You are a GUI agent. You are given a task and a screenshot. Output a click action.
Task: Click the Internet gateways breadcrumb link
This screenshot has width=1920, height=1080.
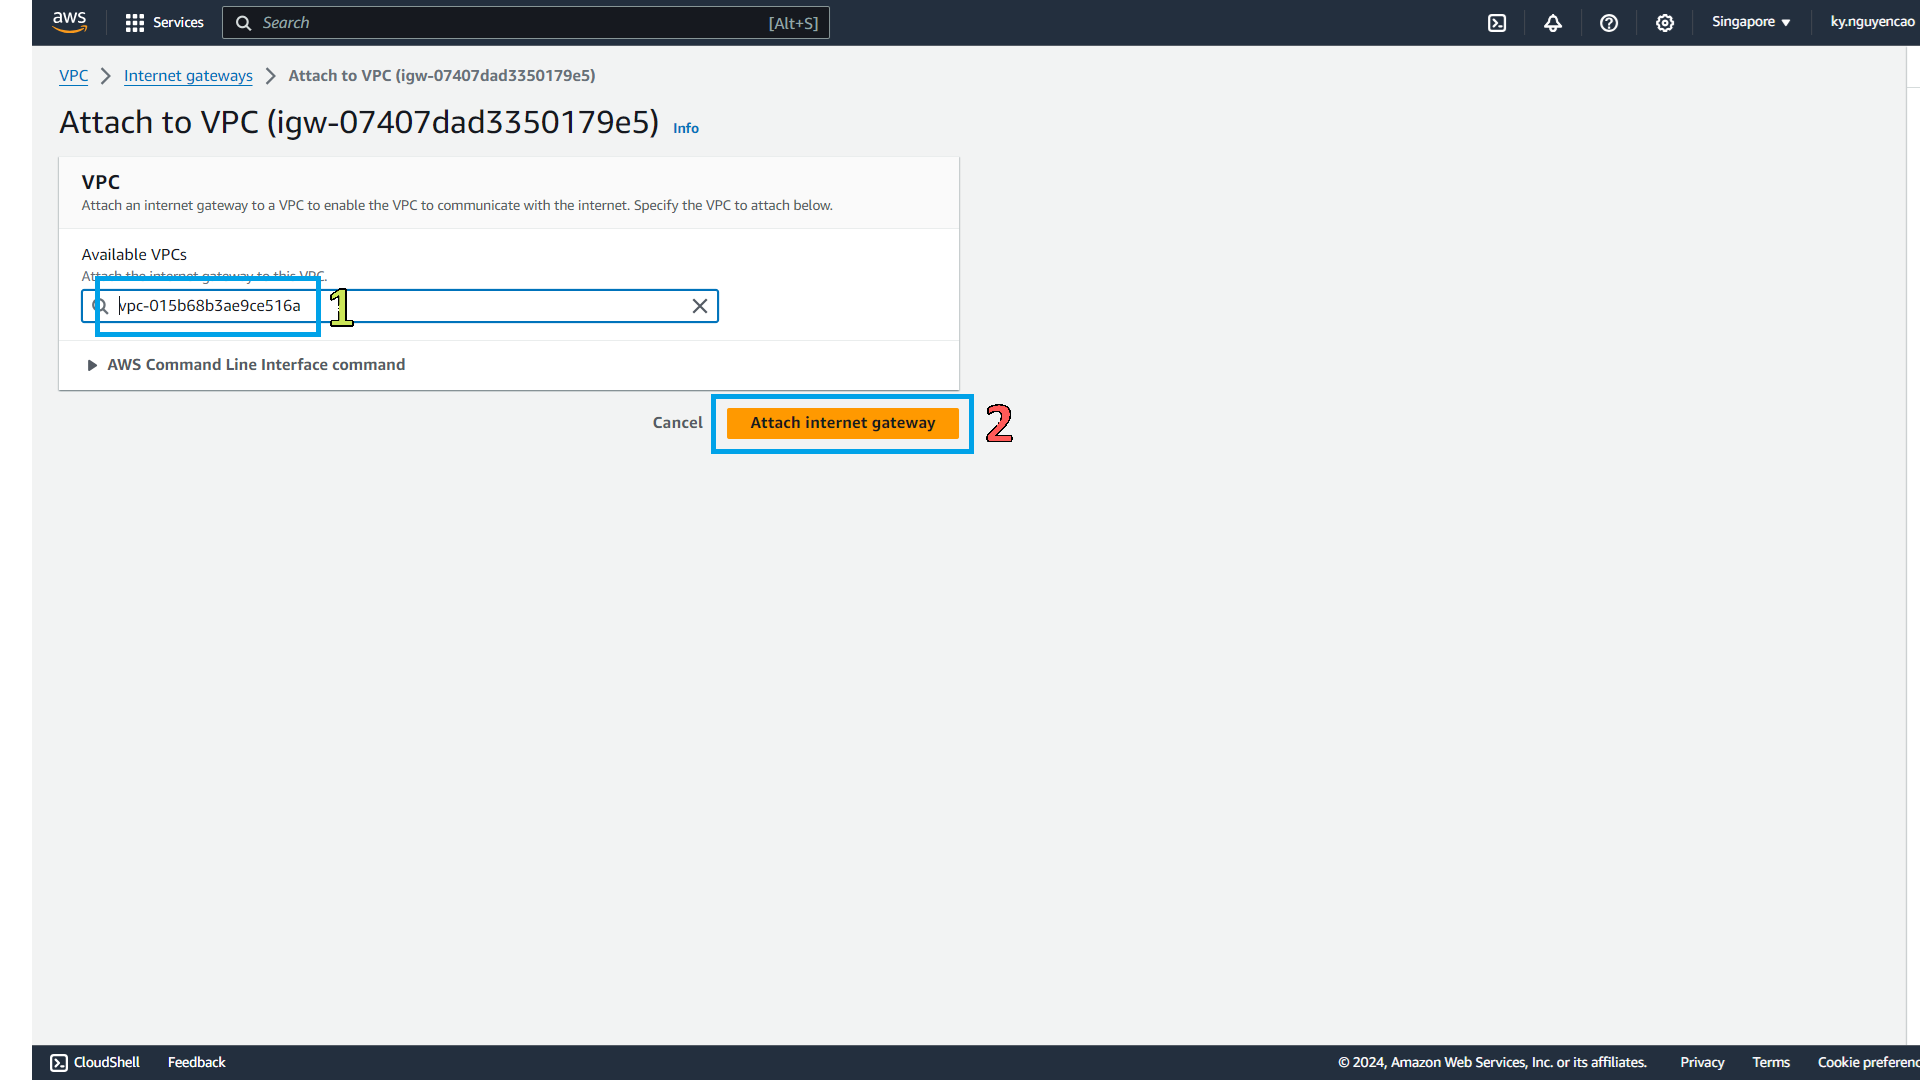coord(187,75)
